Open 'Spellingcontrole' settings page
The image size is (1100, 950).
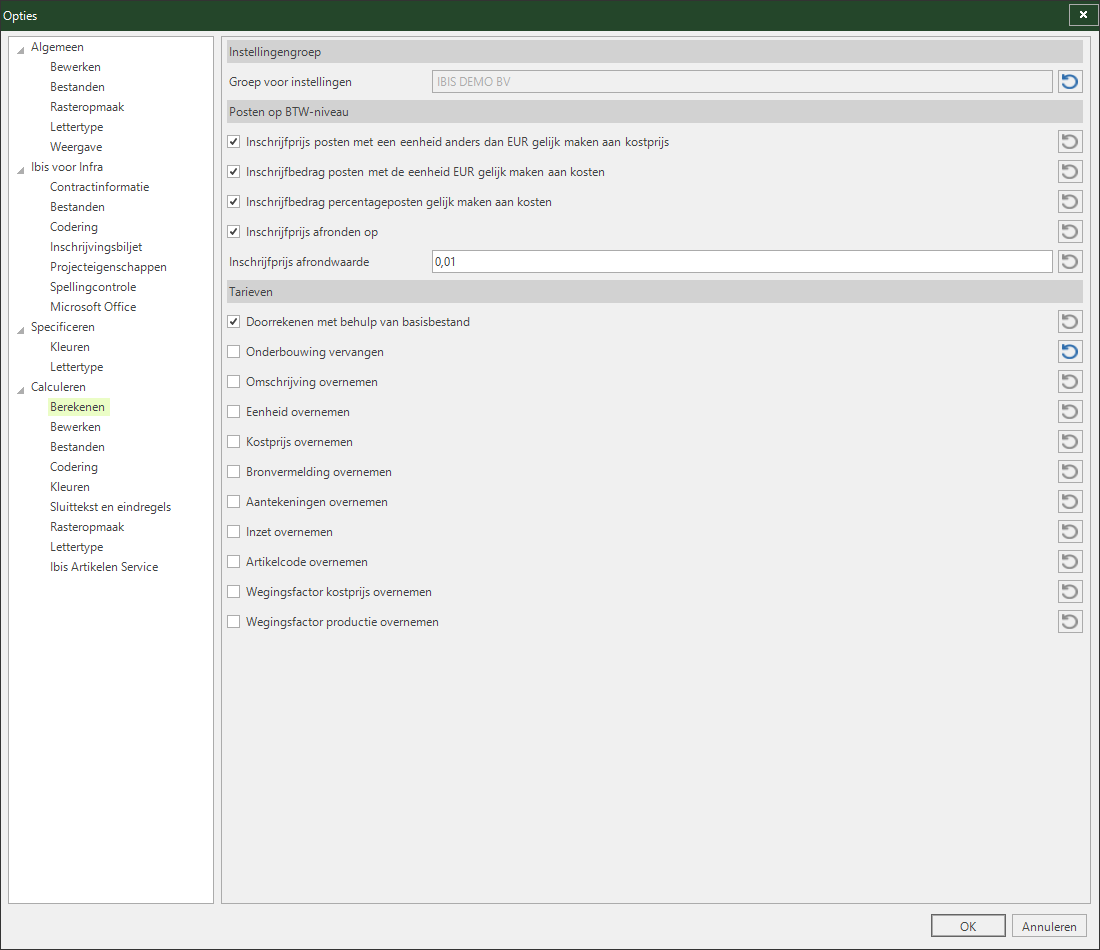point(93,287)
